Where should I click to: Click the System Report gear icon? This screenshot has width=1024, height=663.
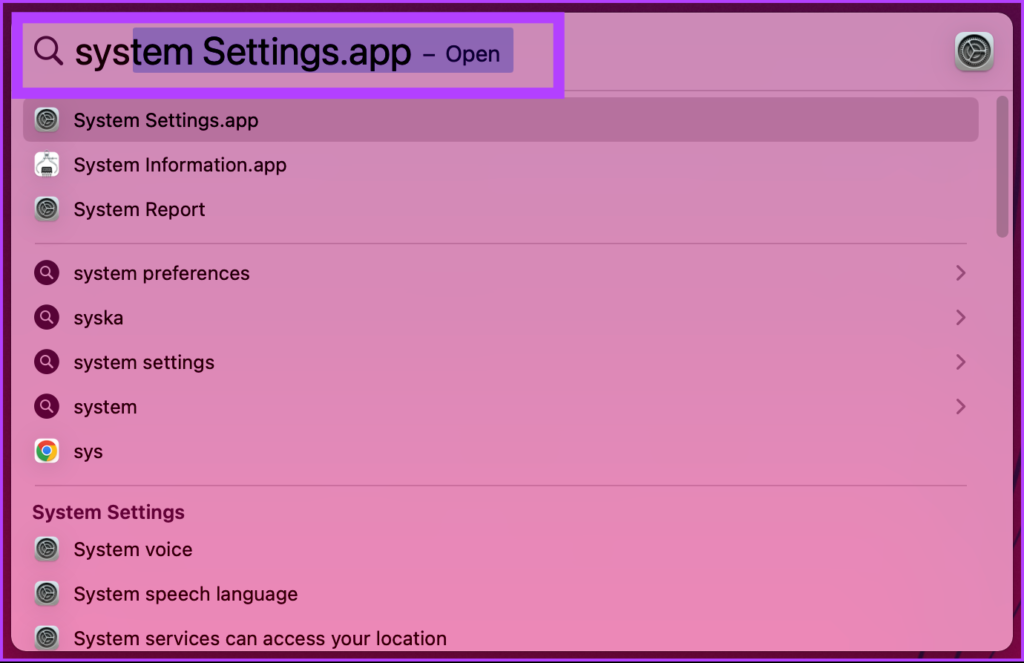tap(47, 209)
